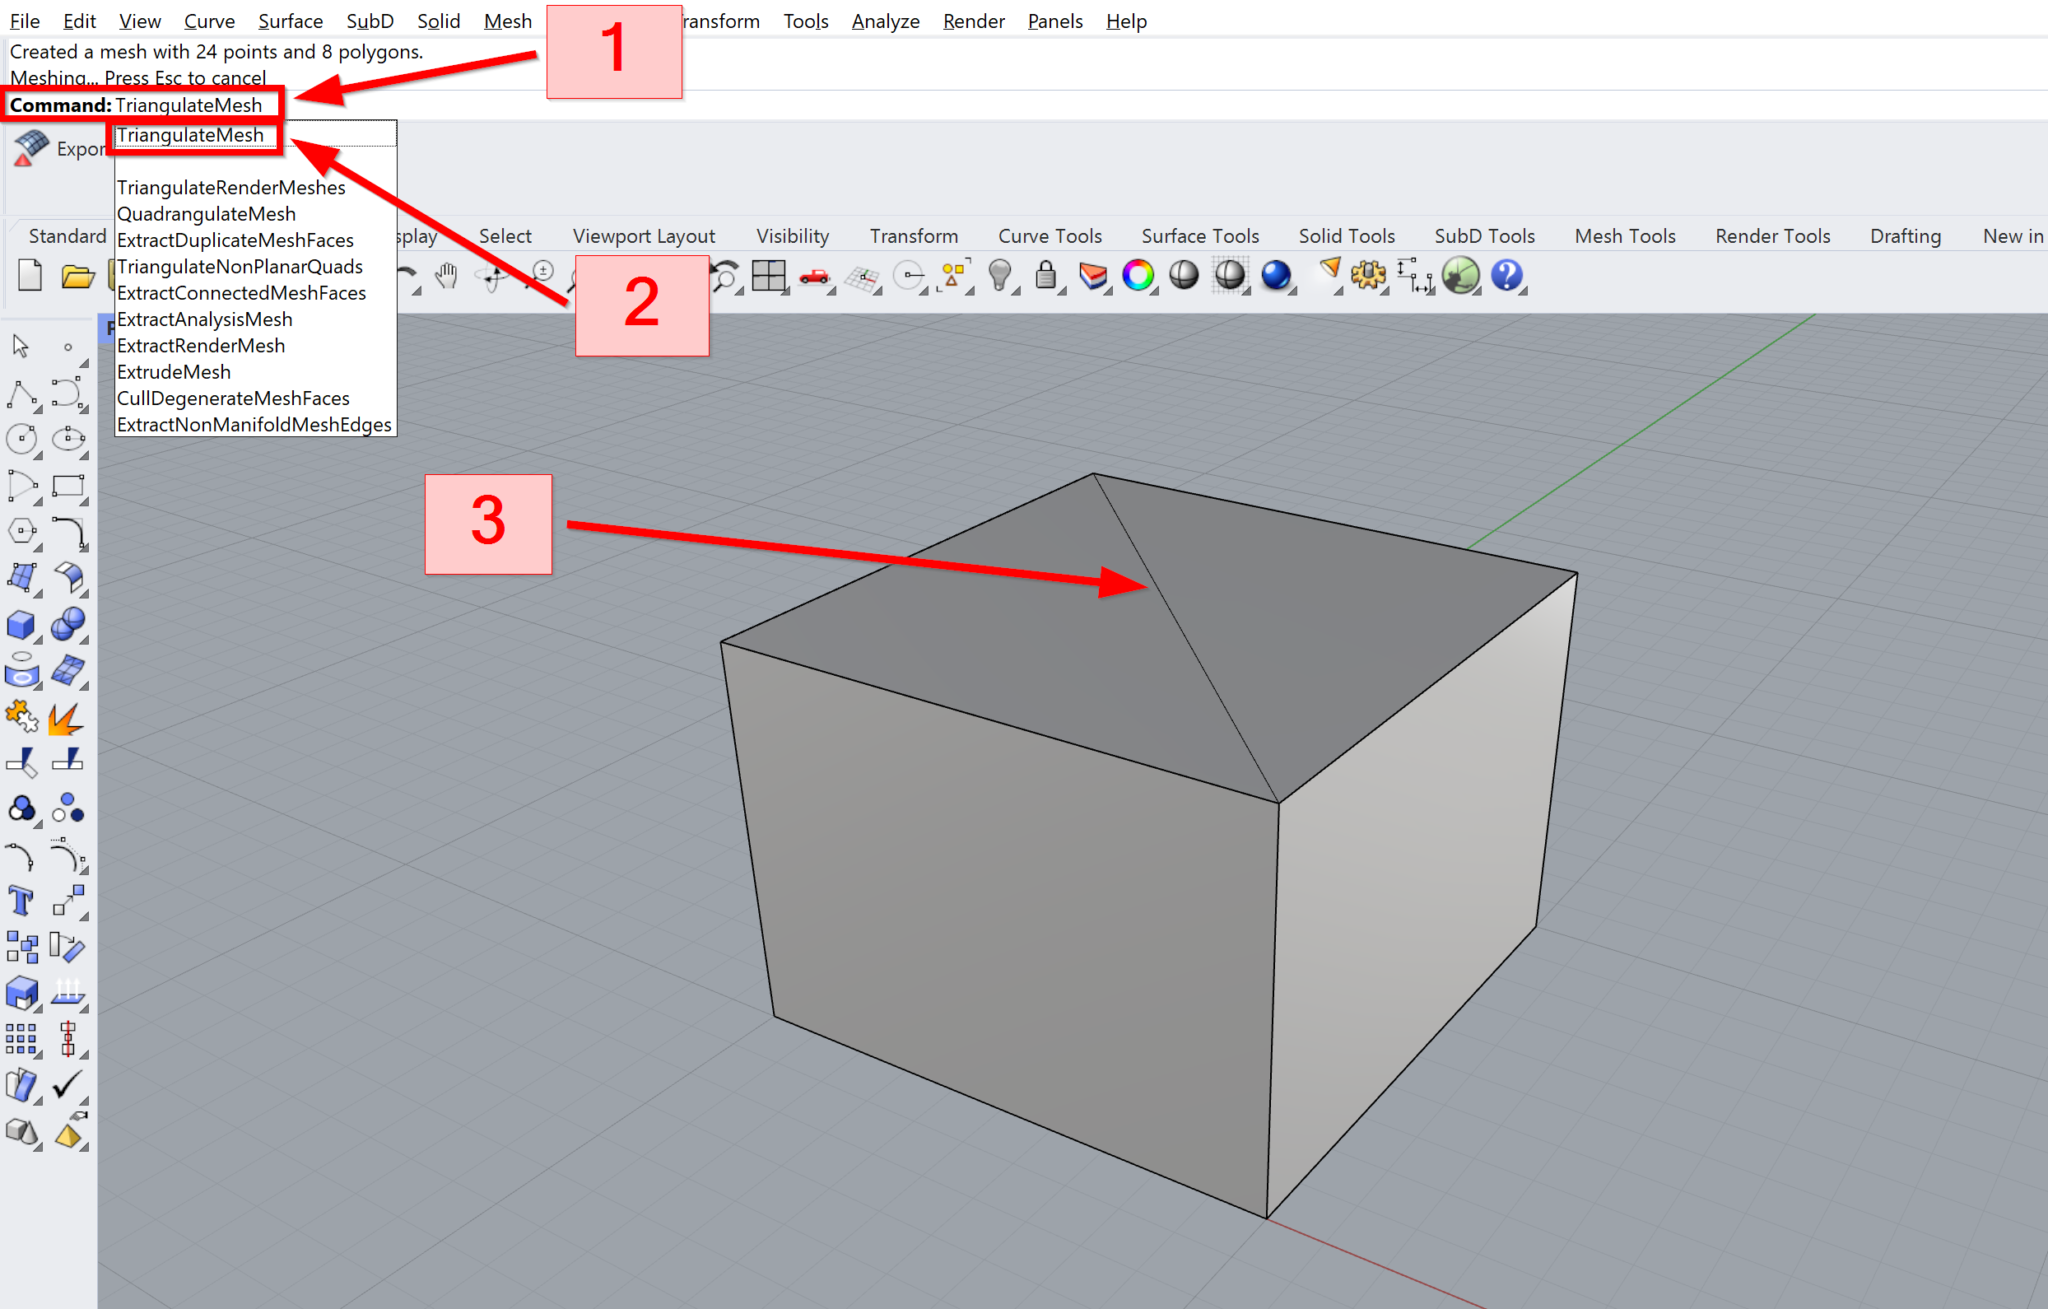Select the Box solid tool in the sidebar
The width and height of the screenshot is (2048, 1309).
click(21, 625)
